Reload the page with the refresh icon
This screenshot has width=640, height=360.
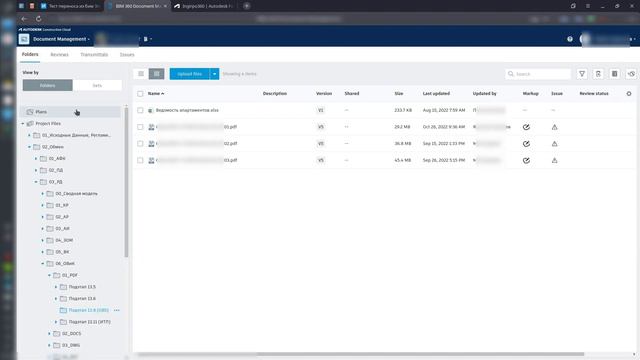coord(38,19)
